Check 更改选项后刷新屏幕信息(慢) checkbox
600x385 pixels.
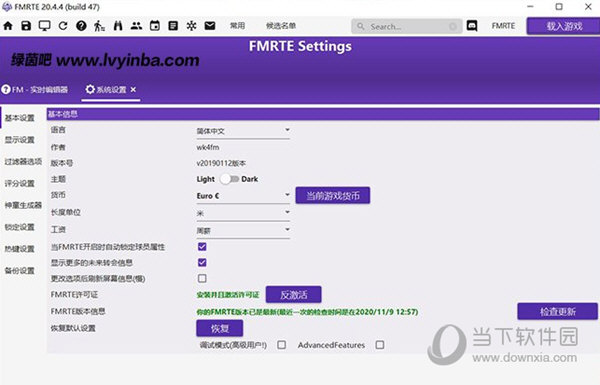click(x=202, y=278)
